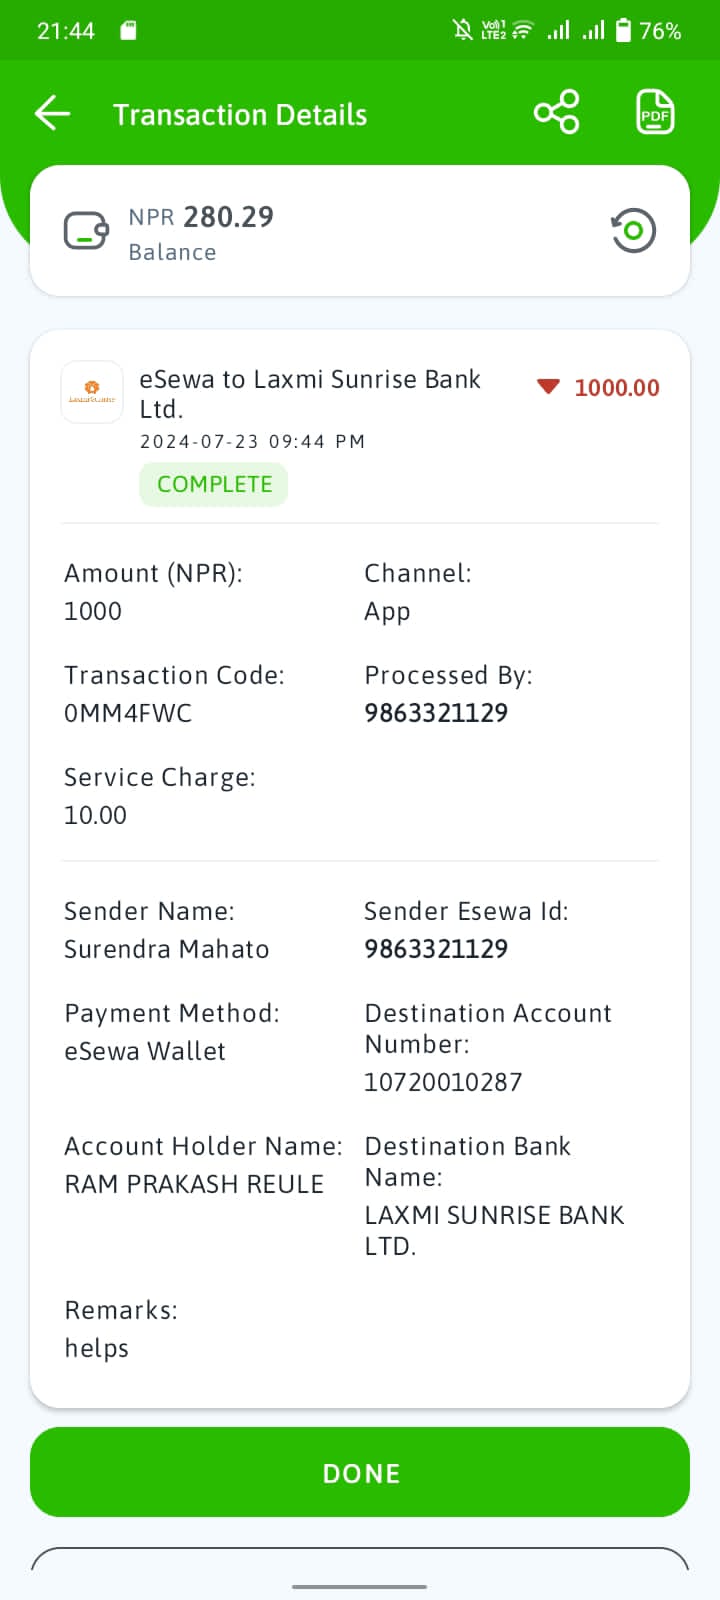Tap the COMPLETE status badge
This screenshot has width=720, height=1600.
214,484
